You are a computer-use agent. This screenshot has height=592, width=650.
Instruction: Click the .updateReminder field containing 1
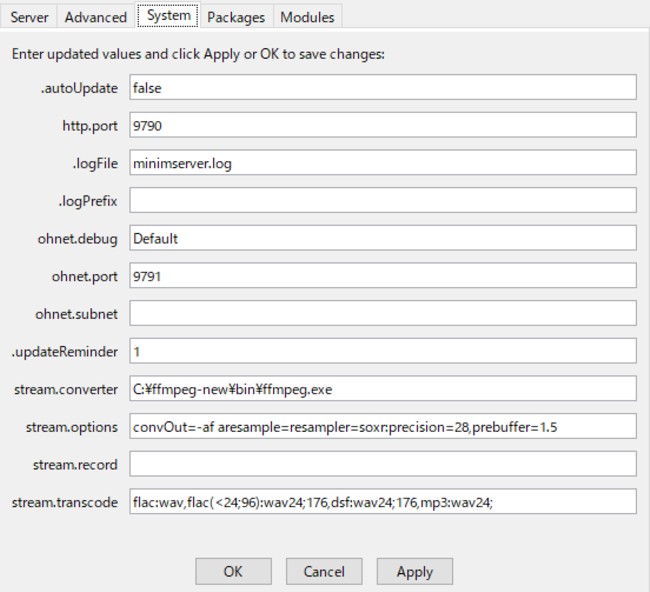pyautogui.click(x=383, y=351)
